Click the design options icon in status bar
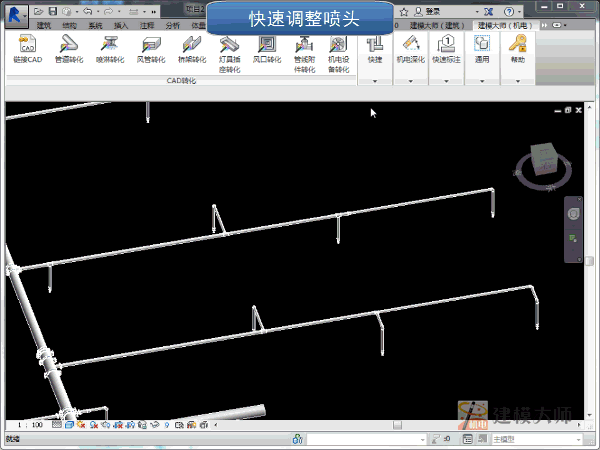This screenshot has height=450, width=600. click(467, 439)
